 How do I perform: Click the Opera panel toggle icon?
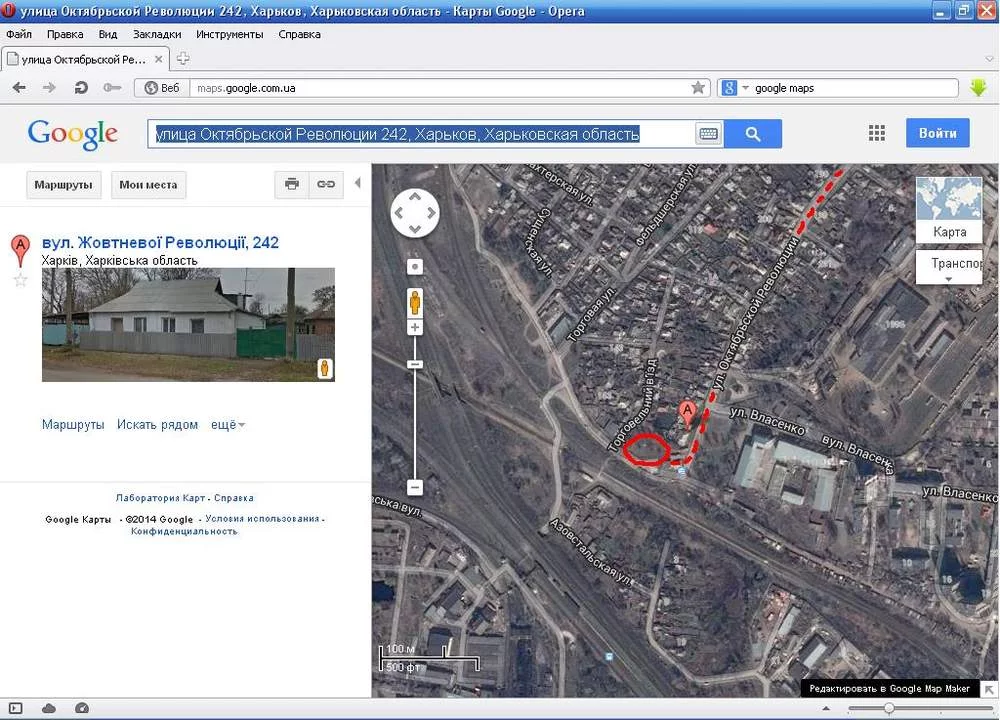click(16, 709)
